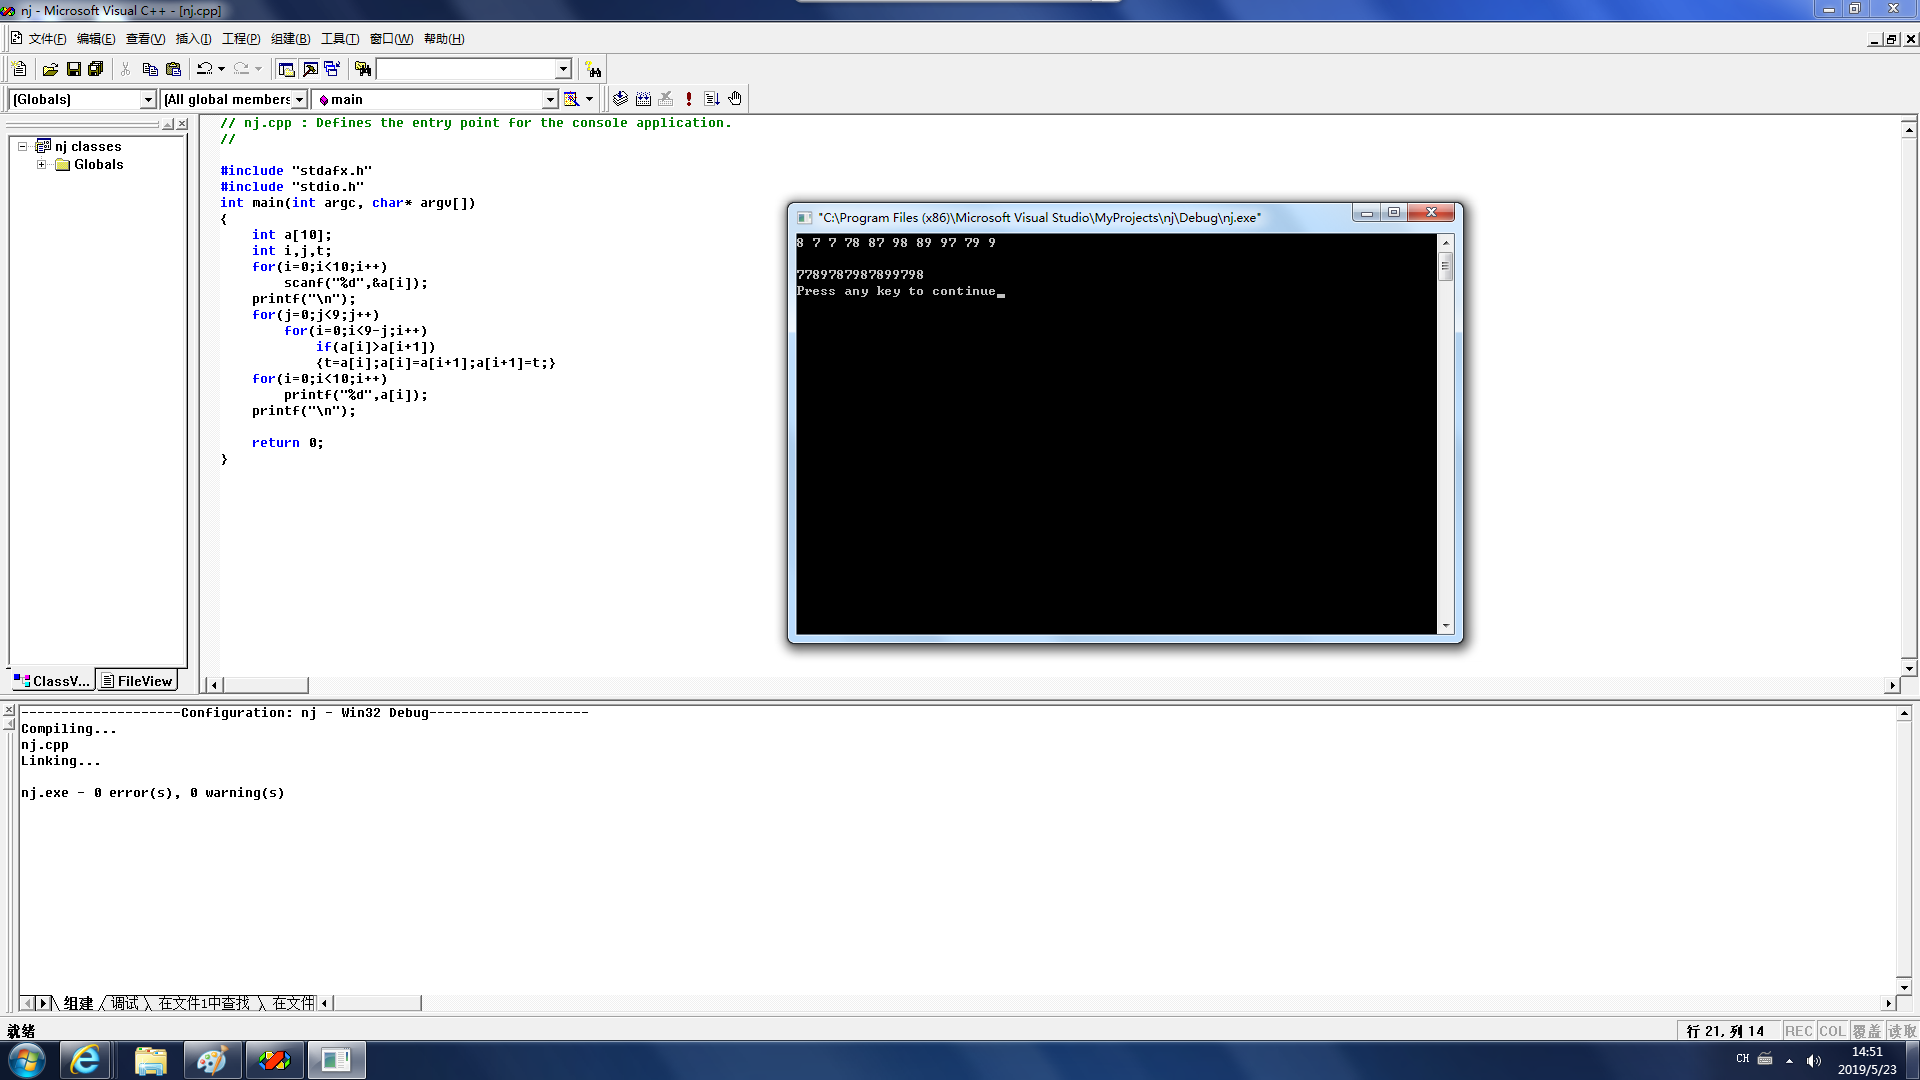The height and width of the screenshot is (1080, 1920).
Task: Click the Save file toolbar icon
Action: pos(73,69)
